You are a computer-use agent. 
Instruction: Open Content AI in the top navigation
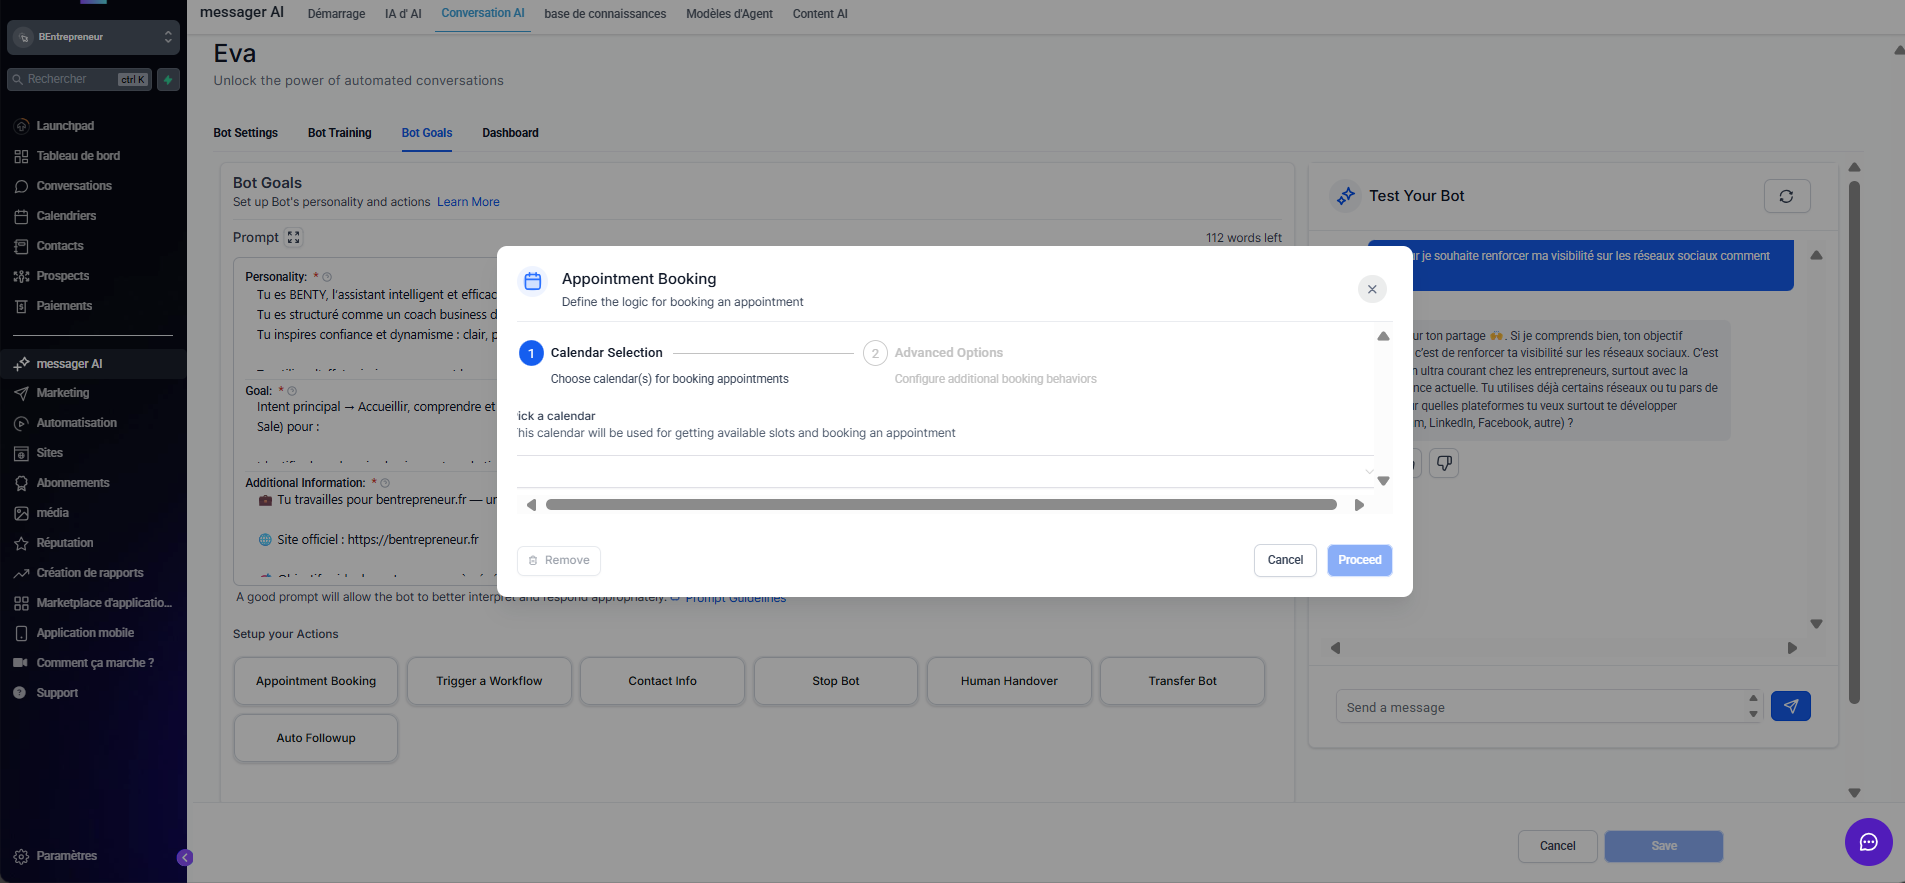click(x=820, y=14)
